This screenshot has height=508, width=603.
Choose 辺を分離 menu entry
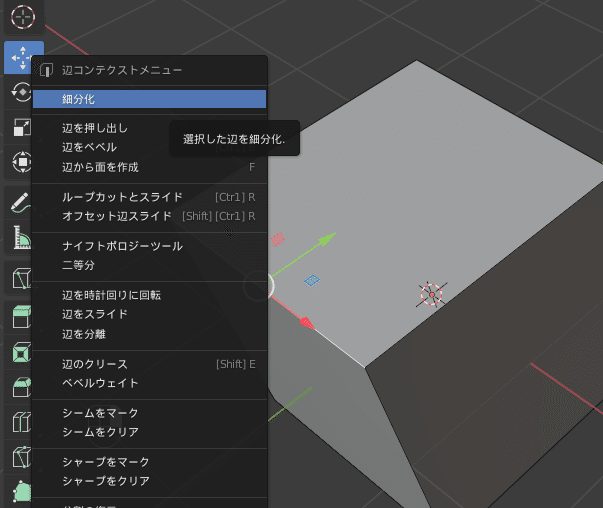(x=149, y=334)
